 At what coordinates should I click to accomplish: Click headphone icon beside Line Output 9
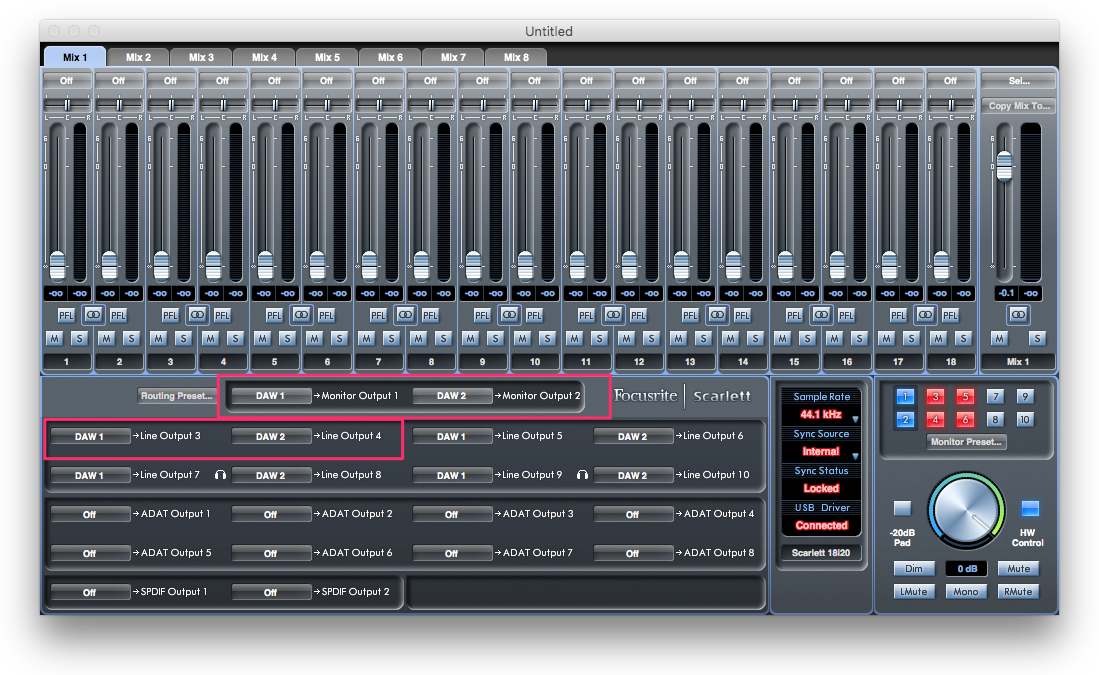[x=582, y=475]
